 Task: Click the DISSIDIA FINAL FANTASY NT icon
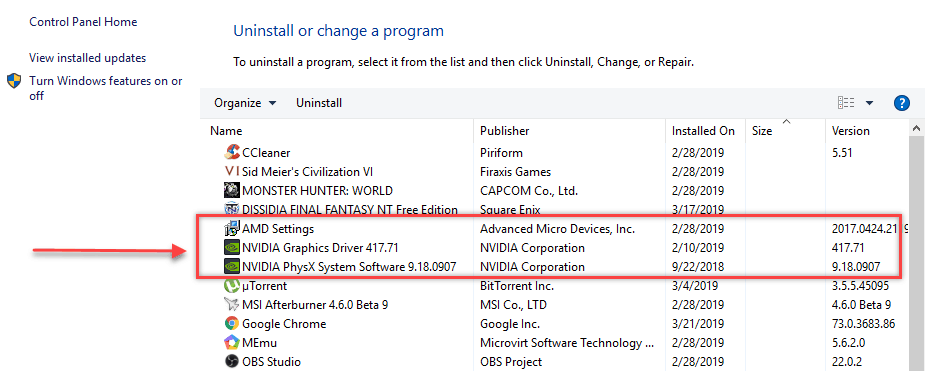[232, 209]
